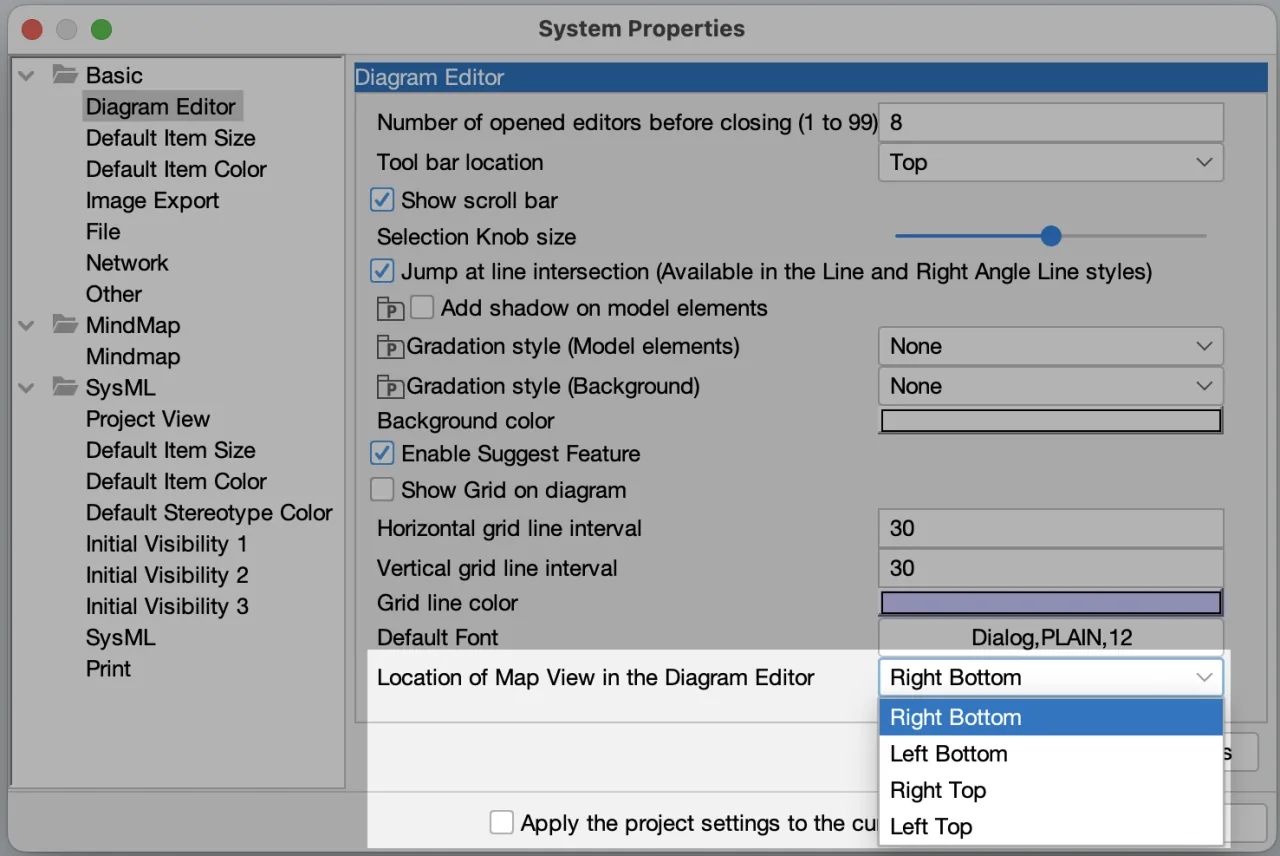1280x856 pixels.
Task: Open Print settings
Action: [108, 669]
